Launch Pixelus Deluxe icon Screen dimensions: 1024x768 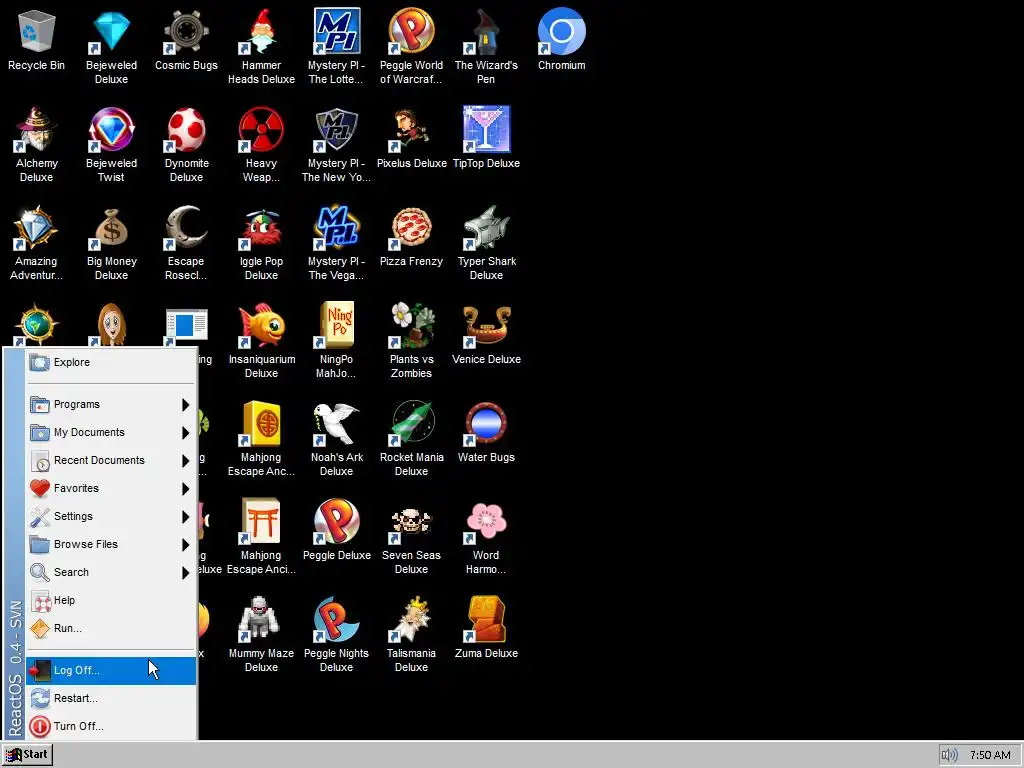pyautogui.click(x=411, y=129)
